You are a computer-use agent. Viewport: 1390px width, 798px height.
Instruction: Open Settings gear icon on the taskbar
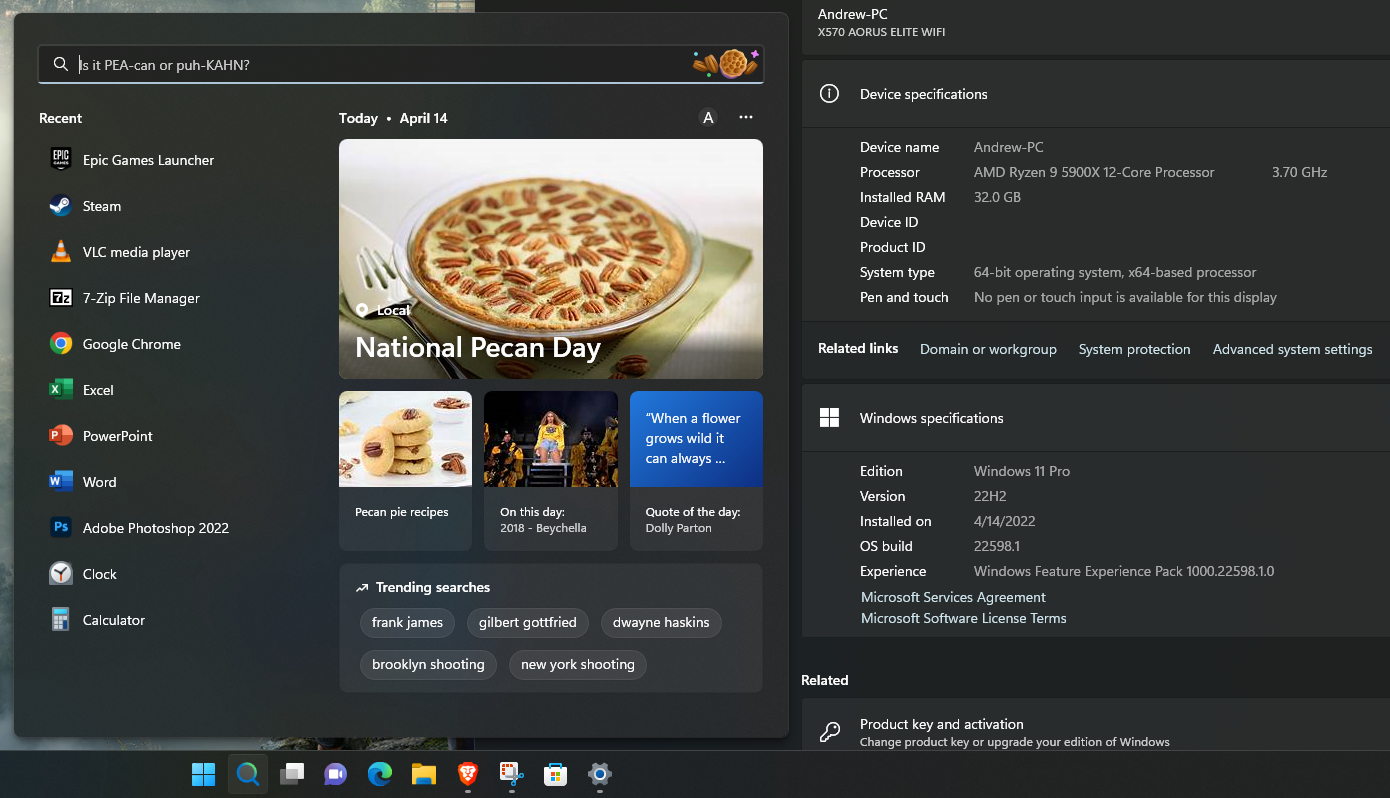click(x=599, y=774)
